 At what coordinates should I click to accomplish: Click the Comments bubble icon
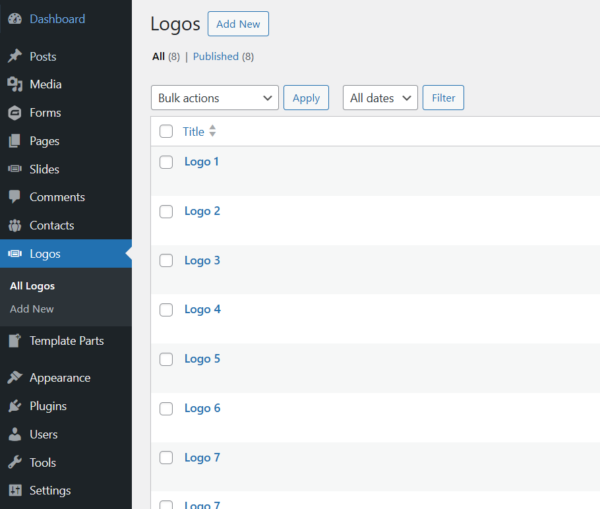(x=15, y=197)
